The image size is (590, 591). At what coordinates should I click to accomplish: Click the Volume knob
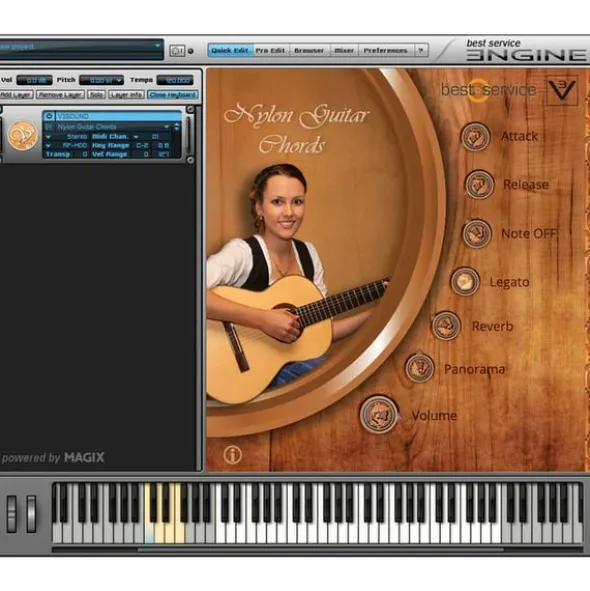tap(379, 415)
